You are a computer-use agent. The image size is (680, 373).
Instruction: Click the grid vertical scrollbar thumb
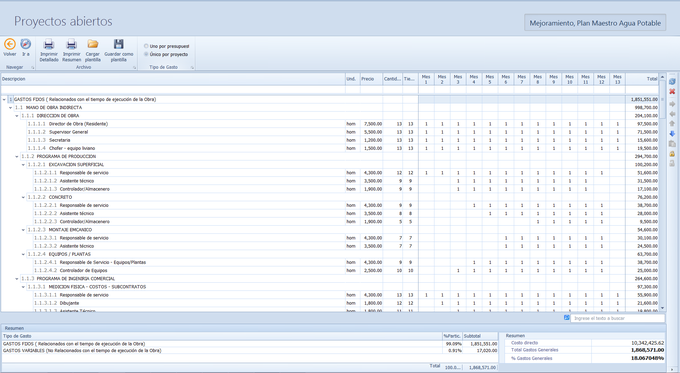click(x=662, y=99)
